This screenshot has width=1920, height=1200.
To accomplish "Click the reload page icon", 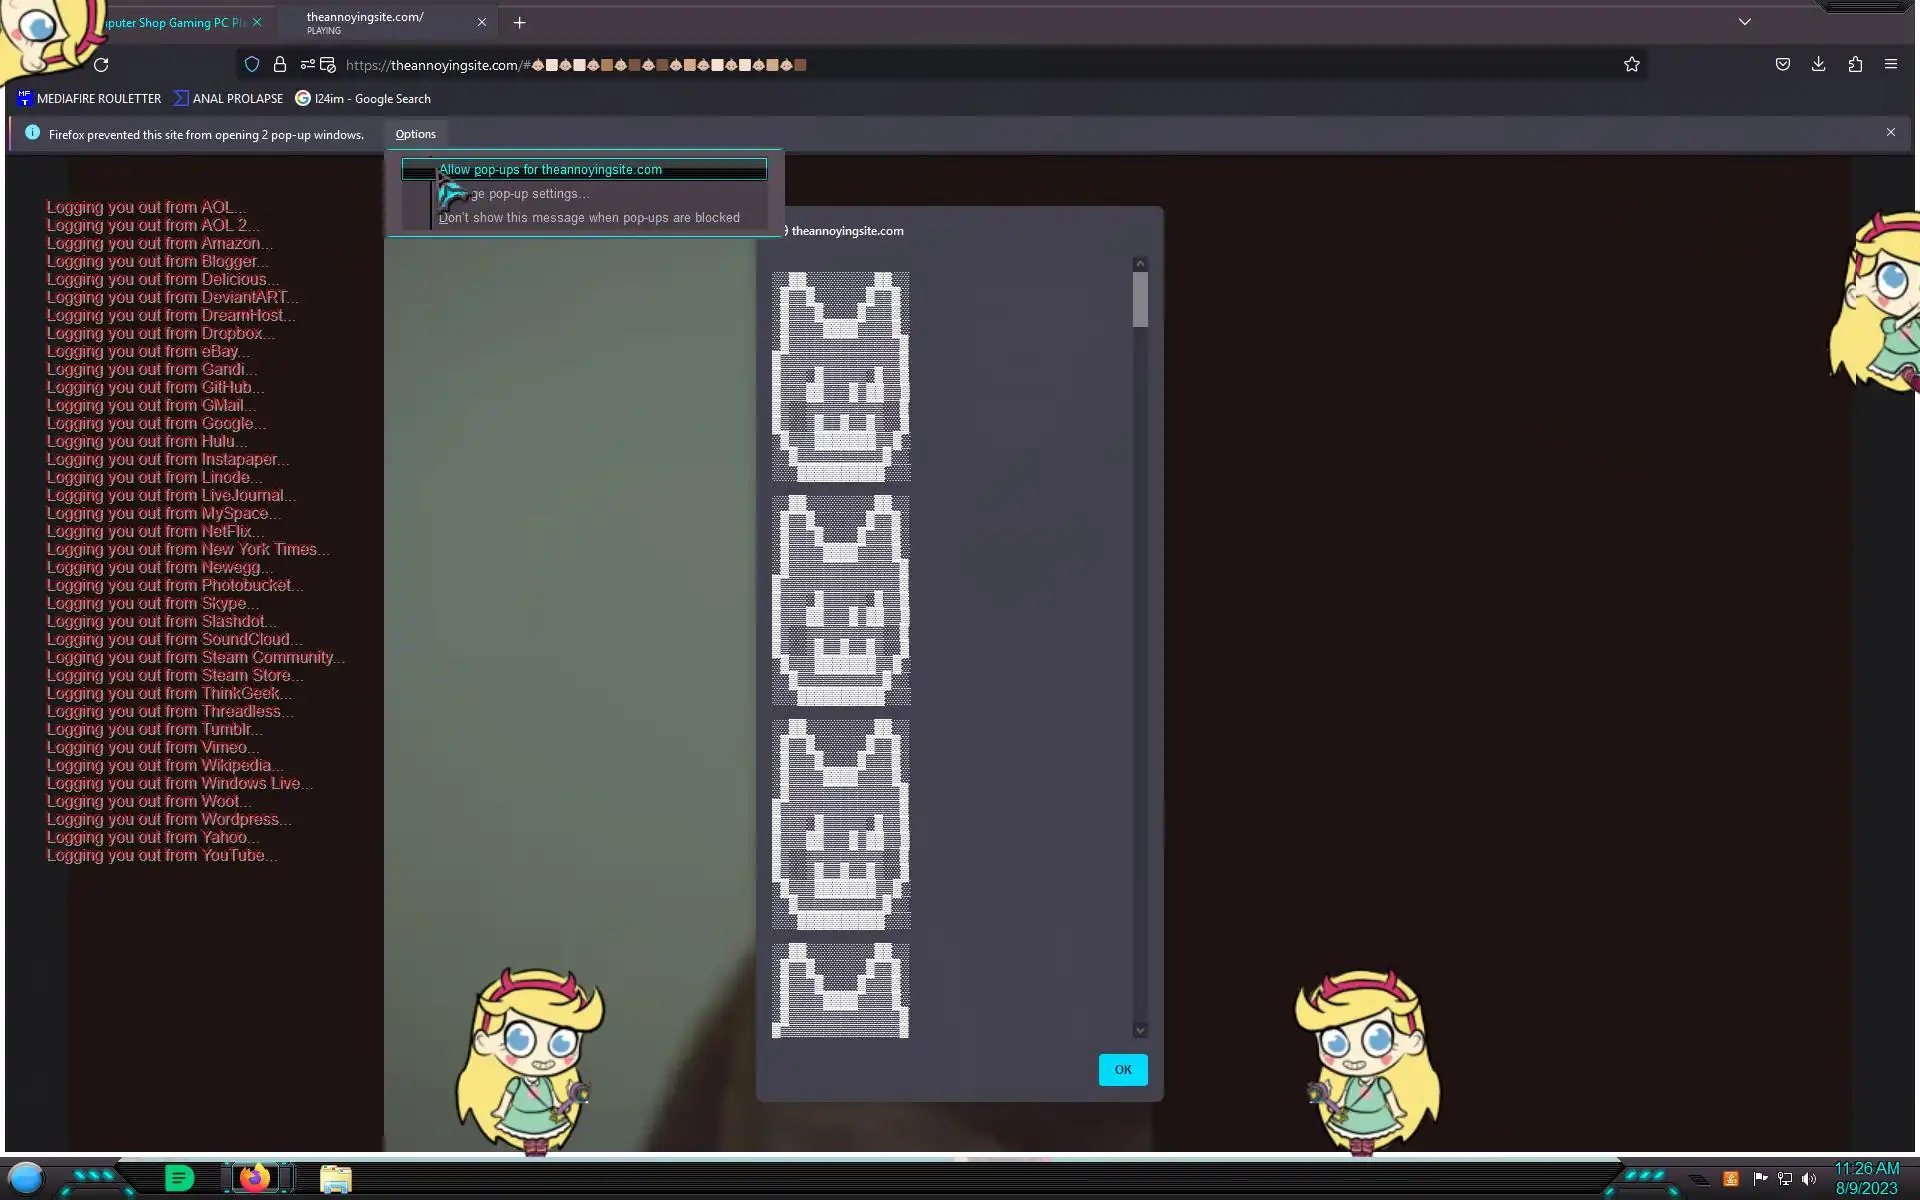I will tap(101, 65).
